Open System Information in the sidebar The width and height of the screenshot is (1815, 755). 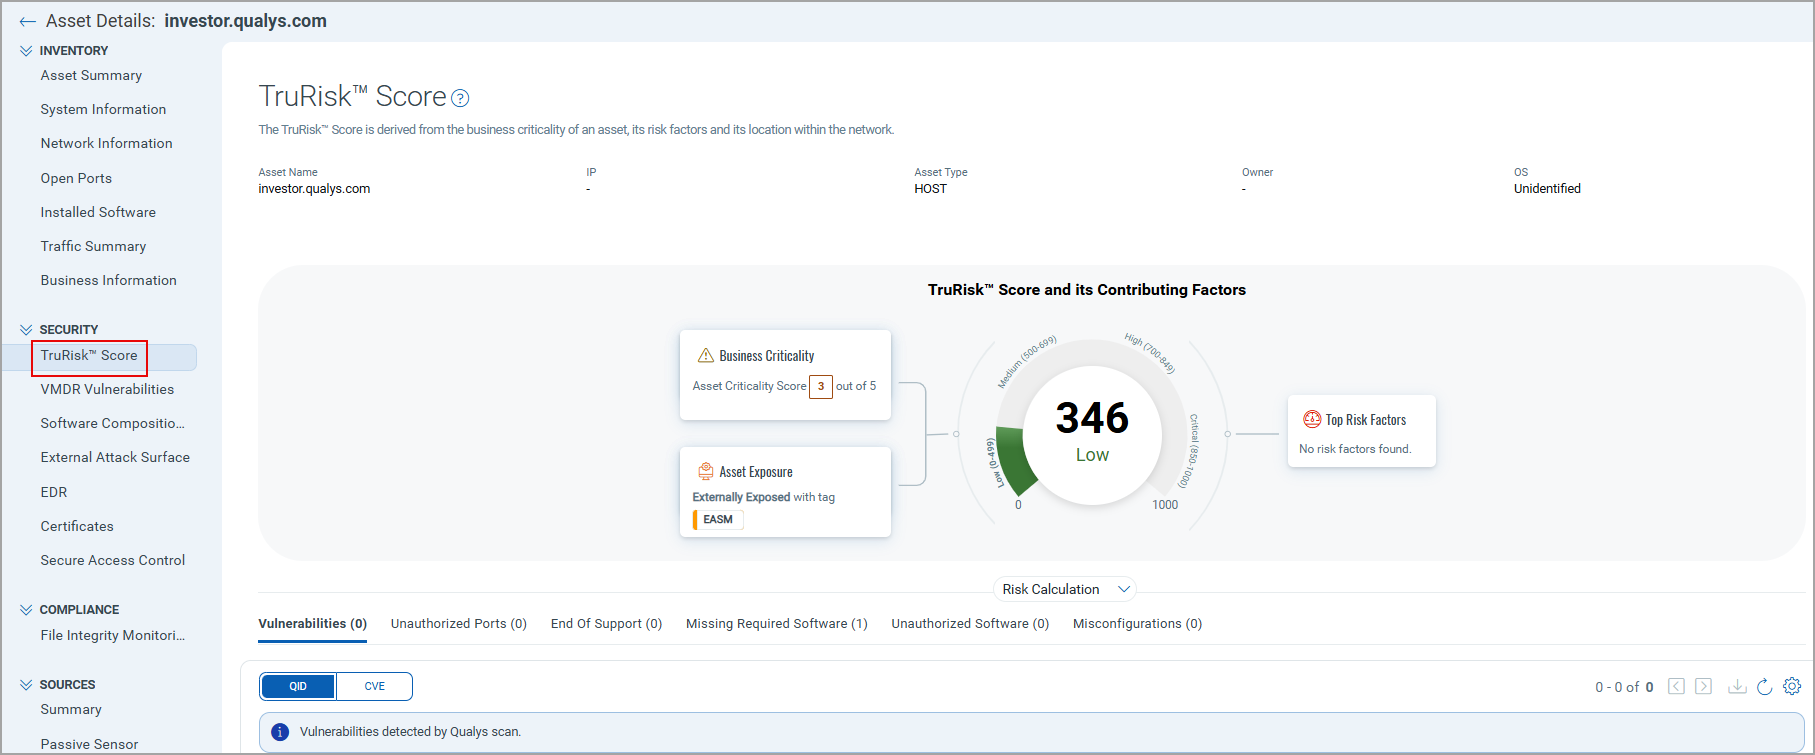(x=103, y=109)
